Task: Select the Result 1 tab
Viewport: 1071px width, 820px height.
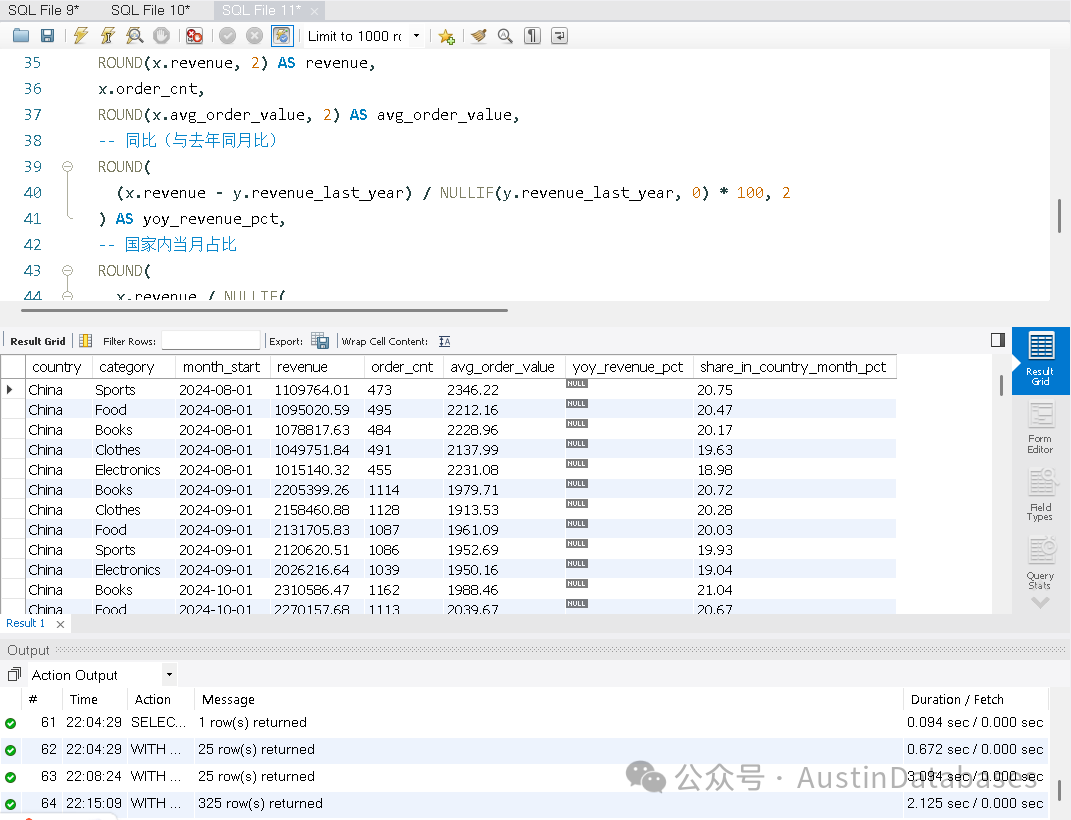Action: click(x=25, y=623)
